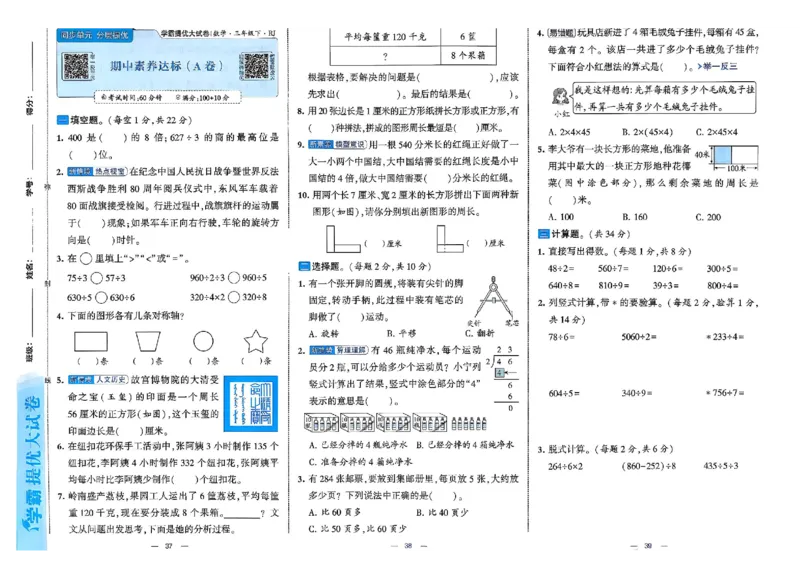The image size is (800, 566).
Task: Choose option C. 翻折
Action: (x=480, y=334)
